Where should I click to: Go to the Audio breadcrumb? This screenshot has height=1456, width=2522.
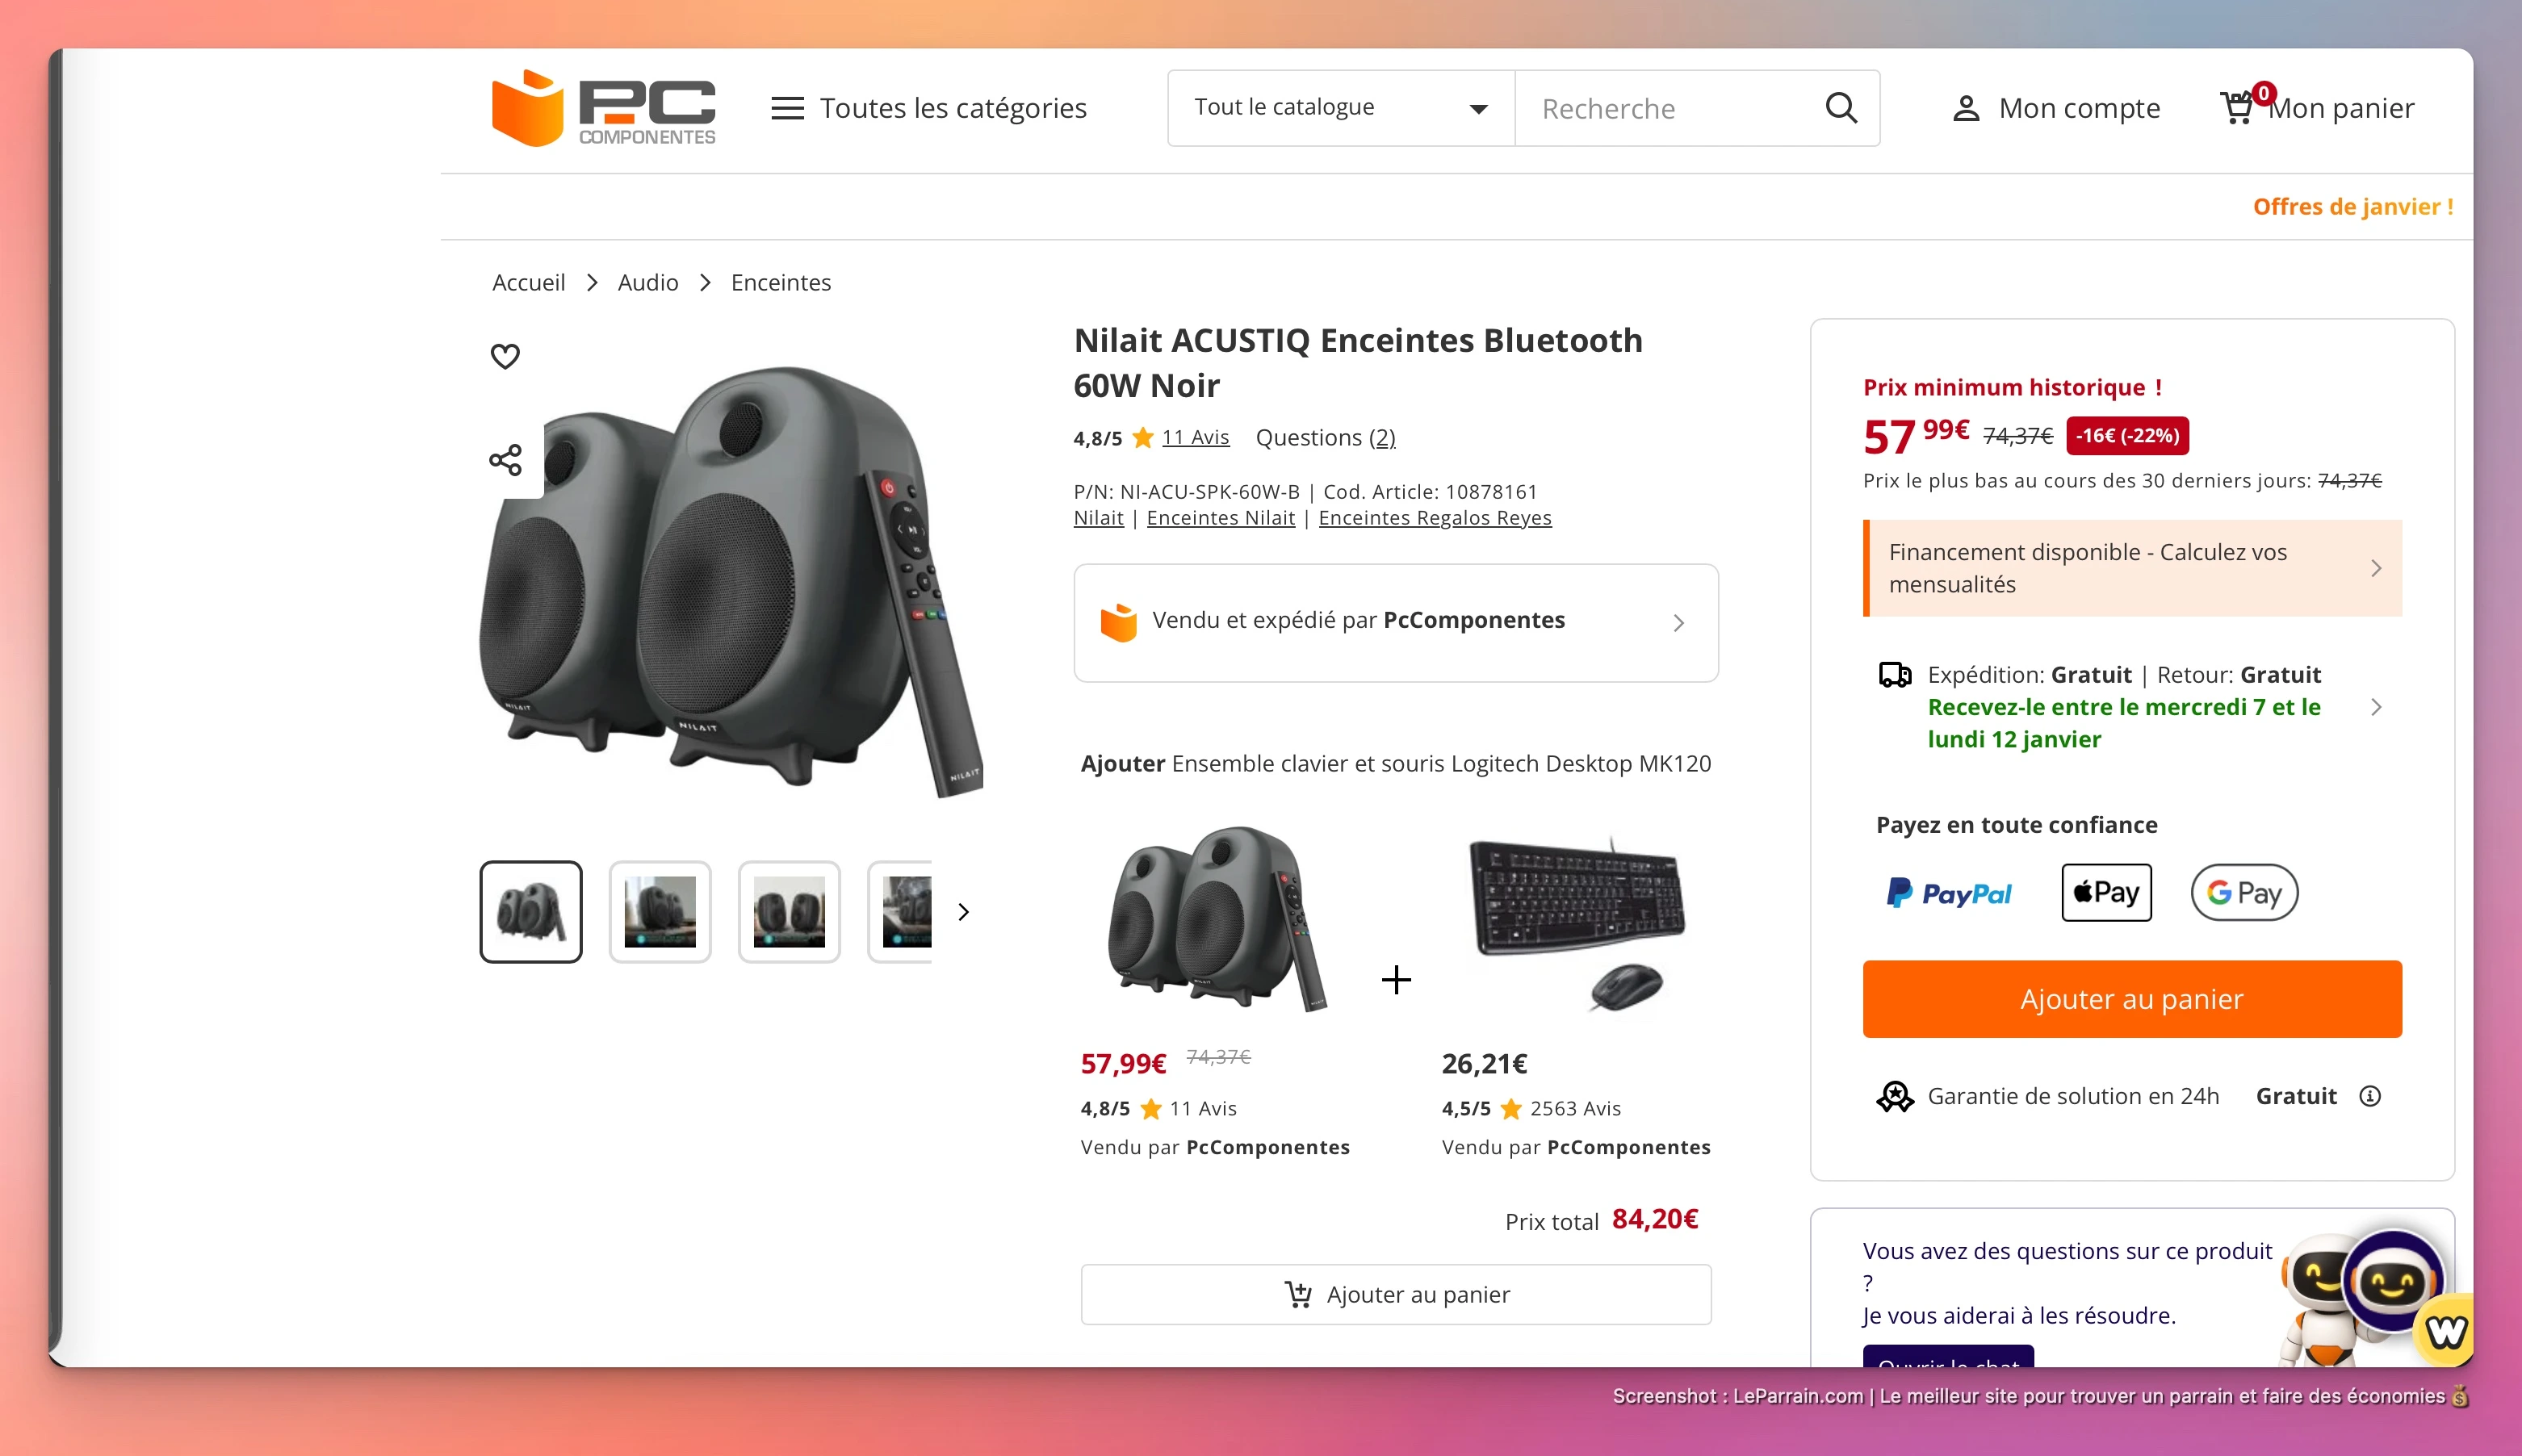[x=647, y=283]
